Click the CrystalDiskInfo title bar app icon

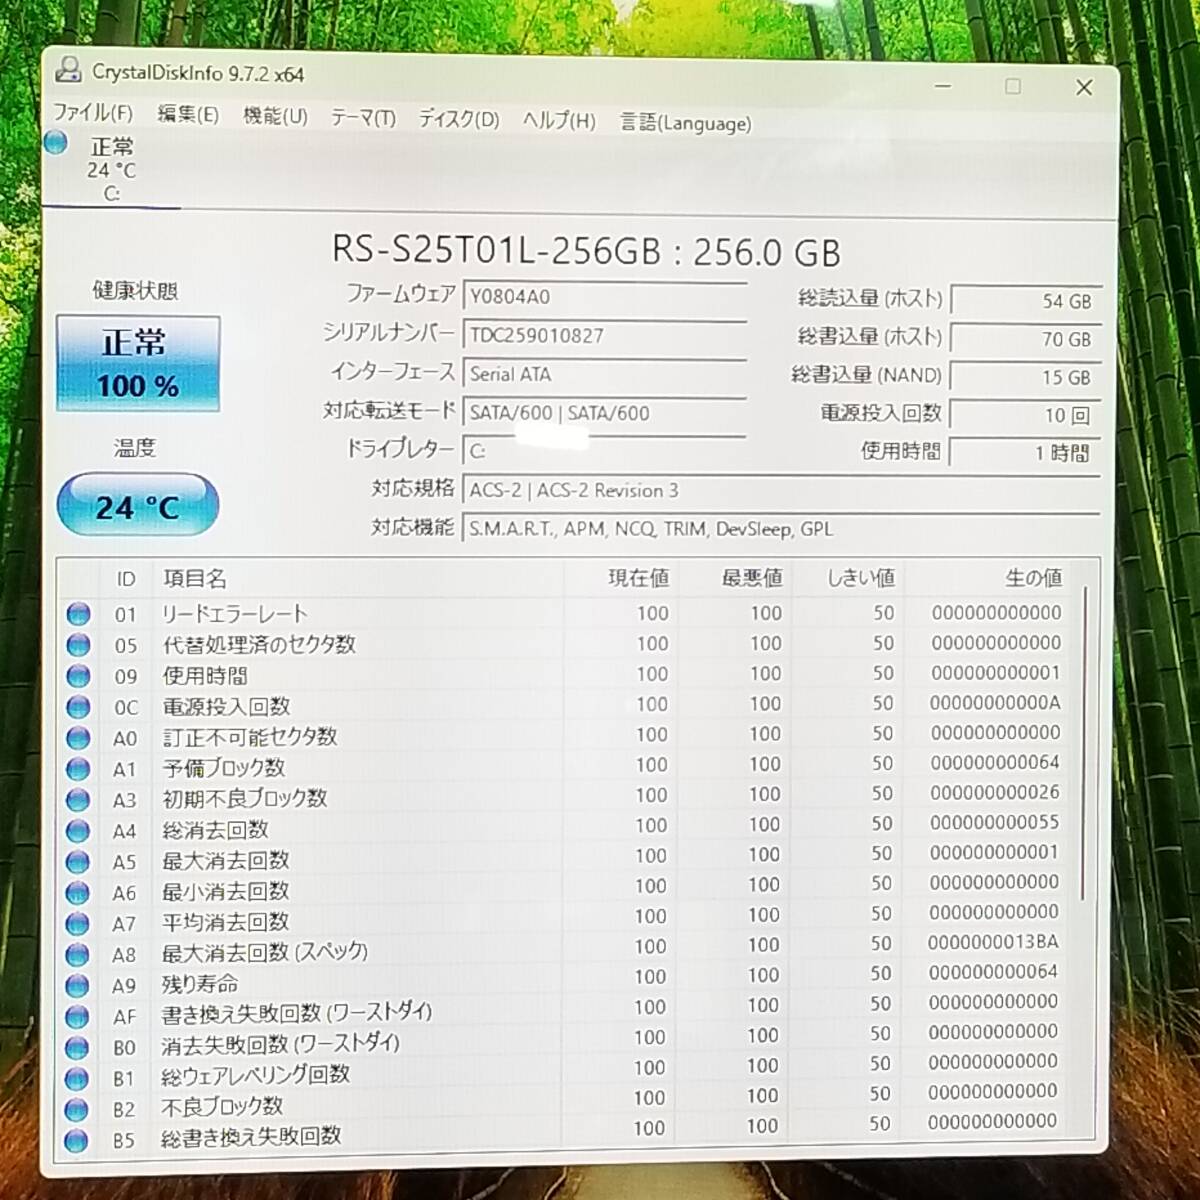(67, 69)
